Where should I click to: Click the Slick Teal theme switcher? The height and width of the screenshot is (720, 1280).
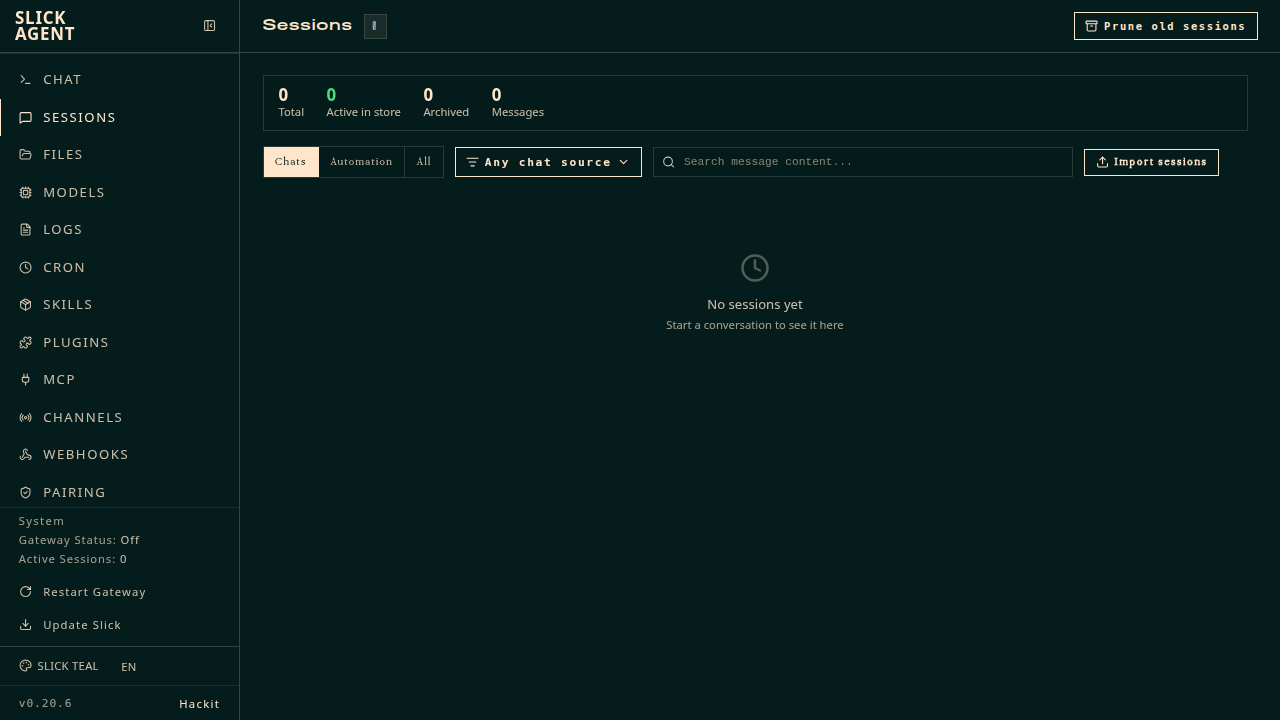(x=59, y=666)
